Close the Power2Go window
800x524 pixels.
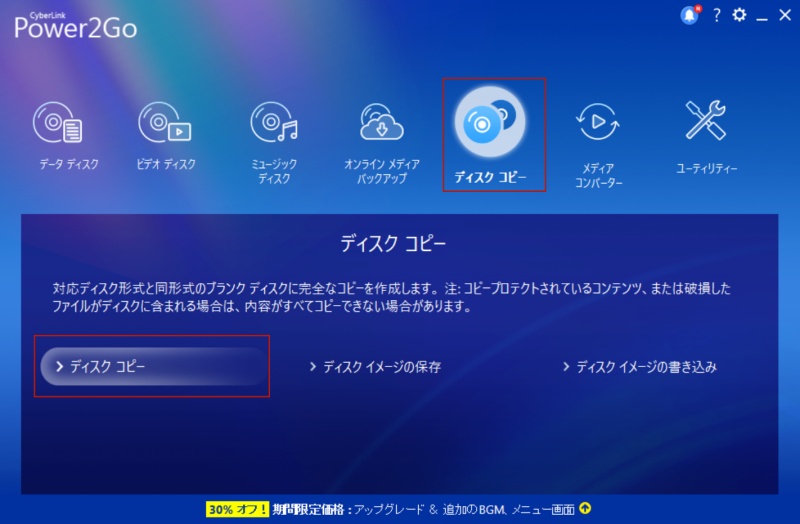pyautogui.click(x=785, y=15)
